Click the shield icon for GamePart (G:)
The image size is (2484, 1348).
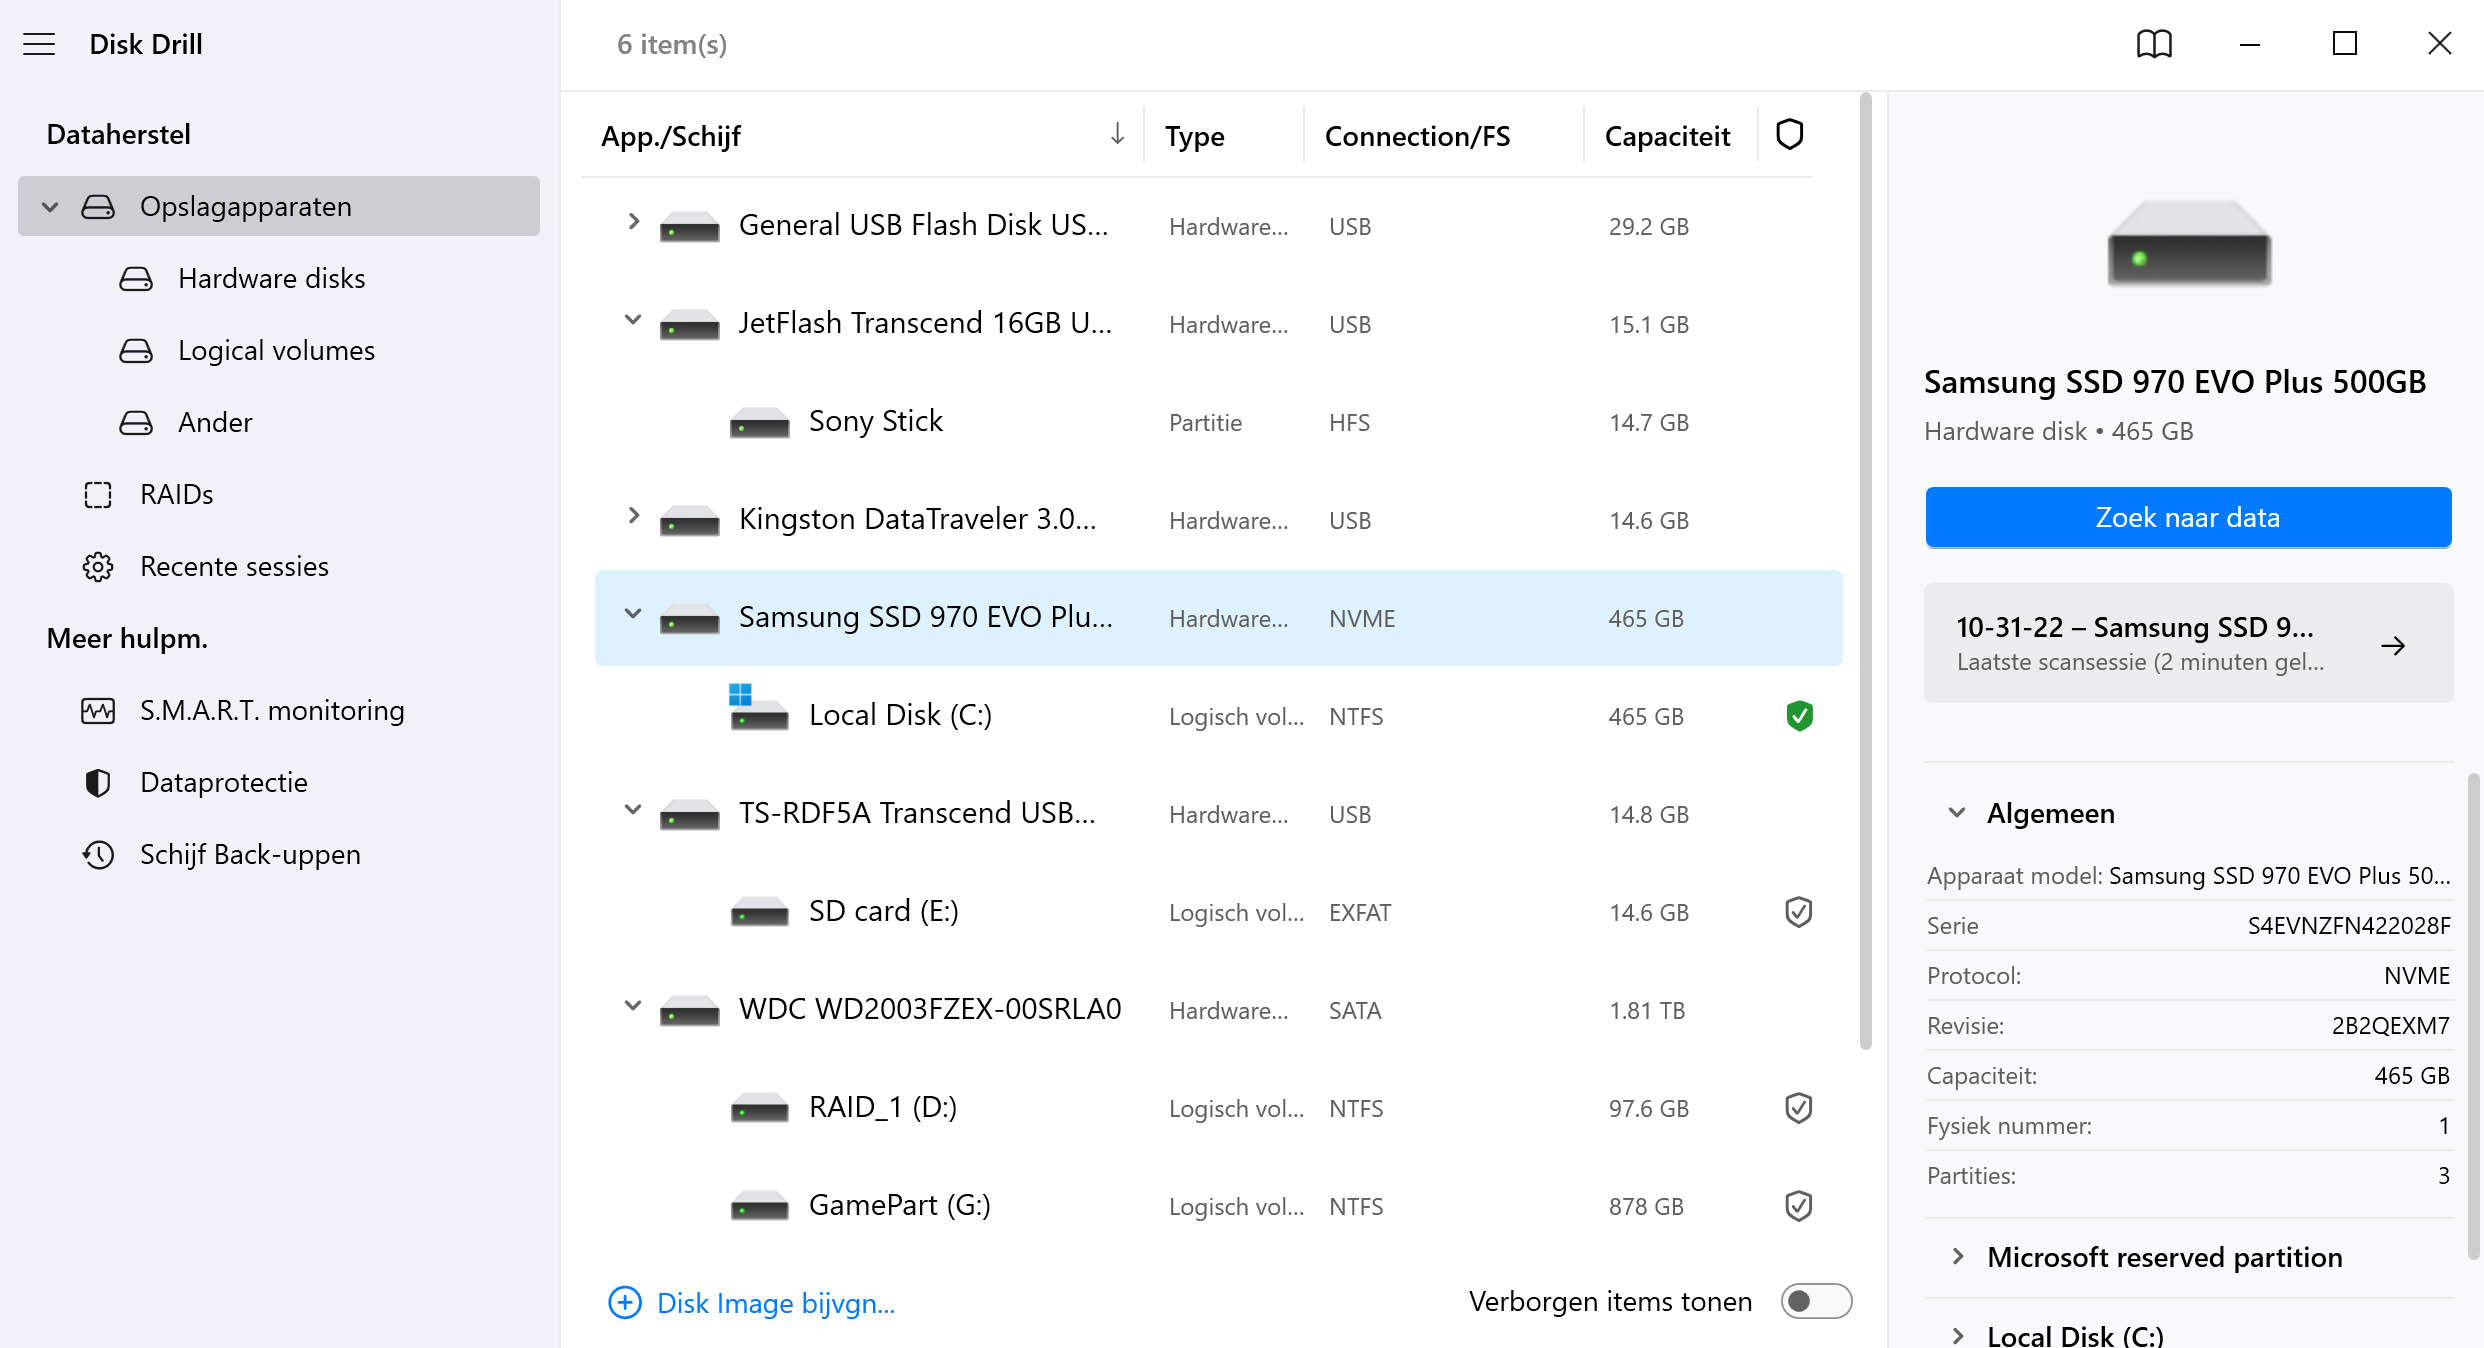[1799, 1206]
